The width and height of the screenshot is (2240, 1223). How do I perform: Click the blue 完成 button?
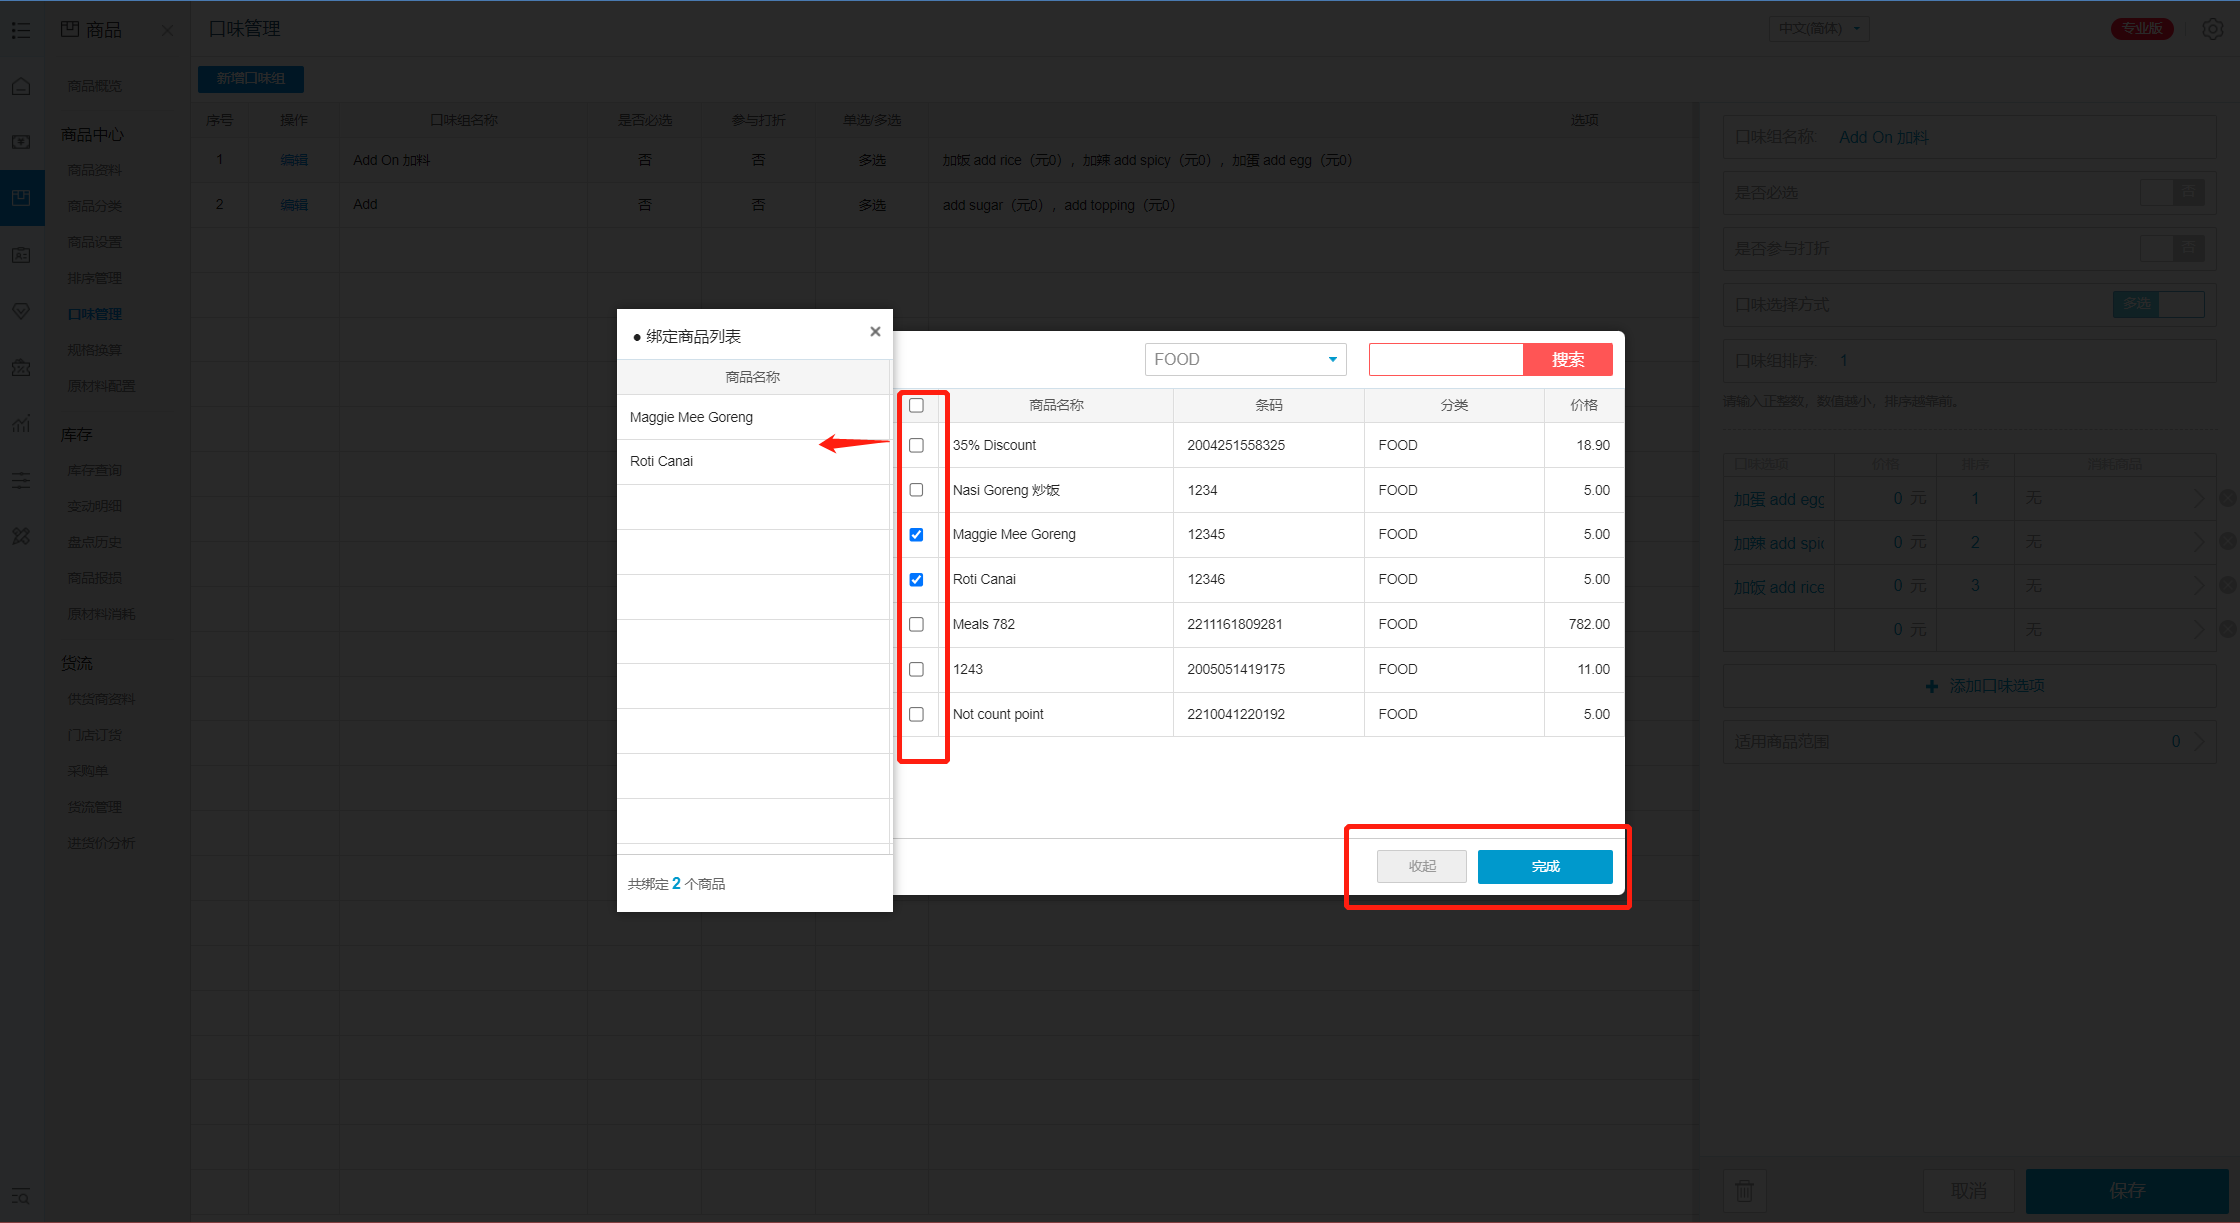coord(1544,866)
